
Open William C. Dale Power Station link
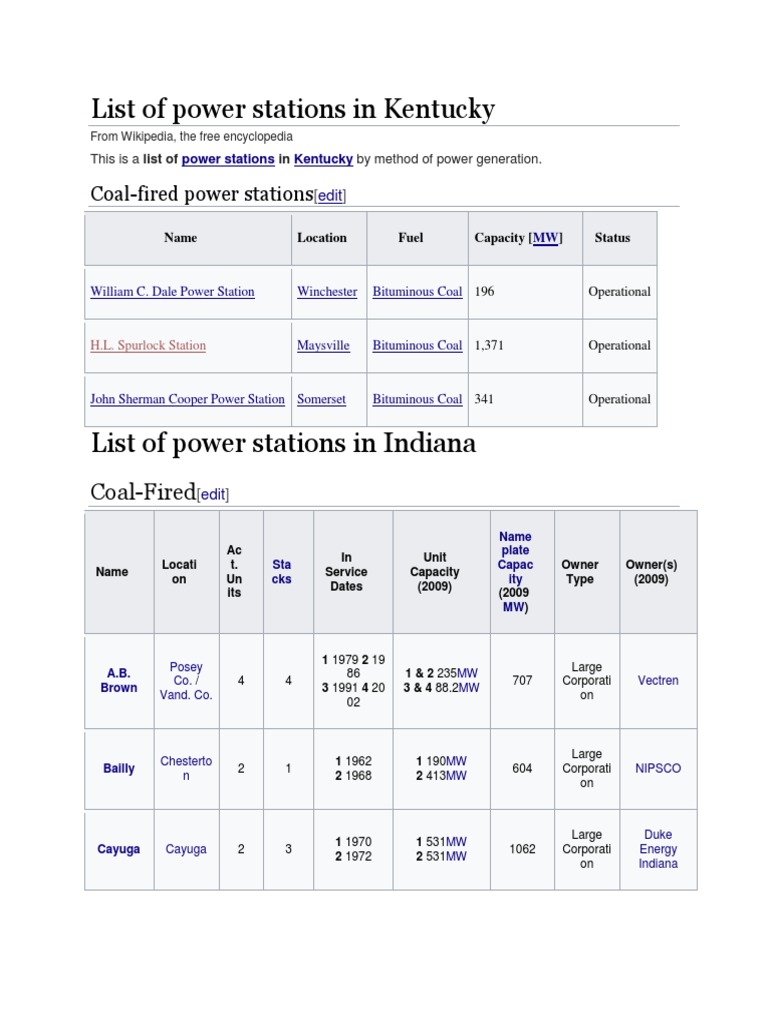[x=172, y=292]
